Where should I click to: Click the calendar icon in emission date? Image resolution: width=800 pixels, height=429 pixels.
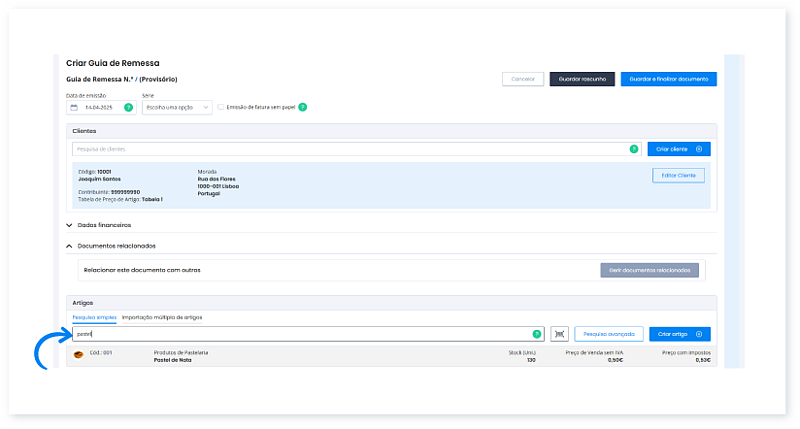74,107
